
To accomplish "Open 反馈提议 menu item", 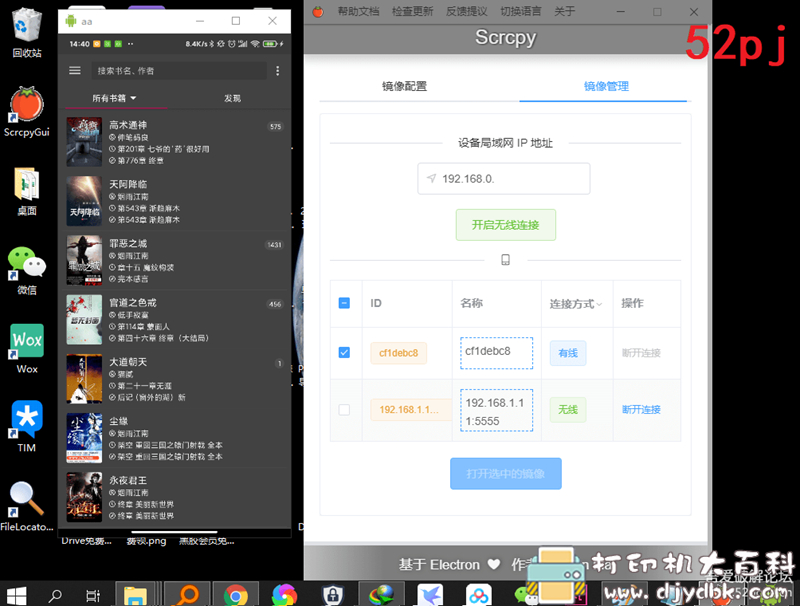I will coord(466,11).
